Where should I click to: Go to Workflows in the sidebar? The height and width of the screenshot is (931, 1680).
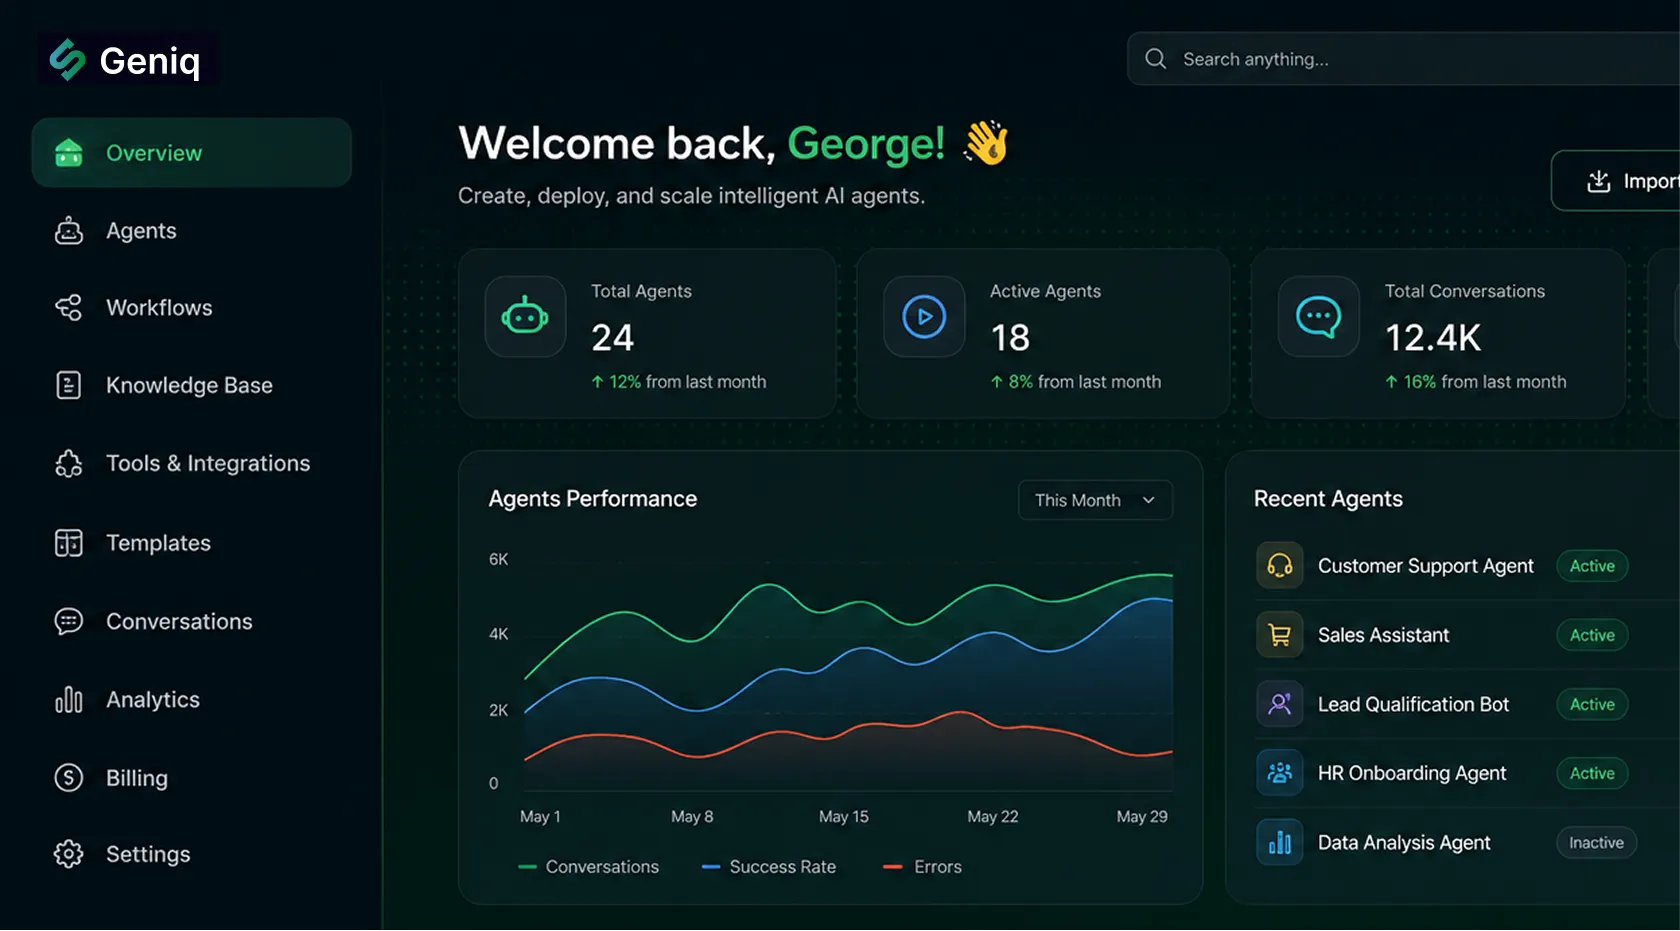pos(192,308)
